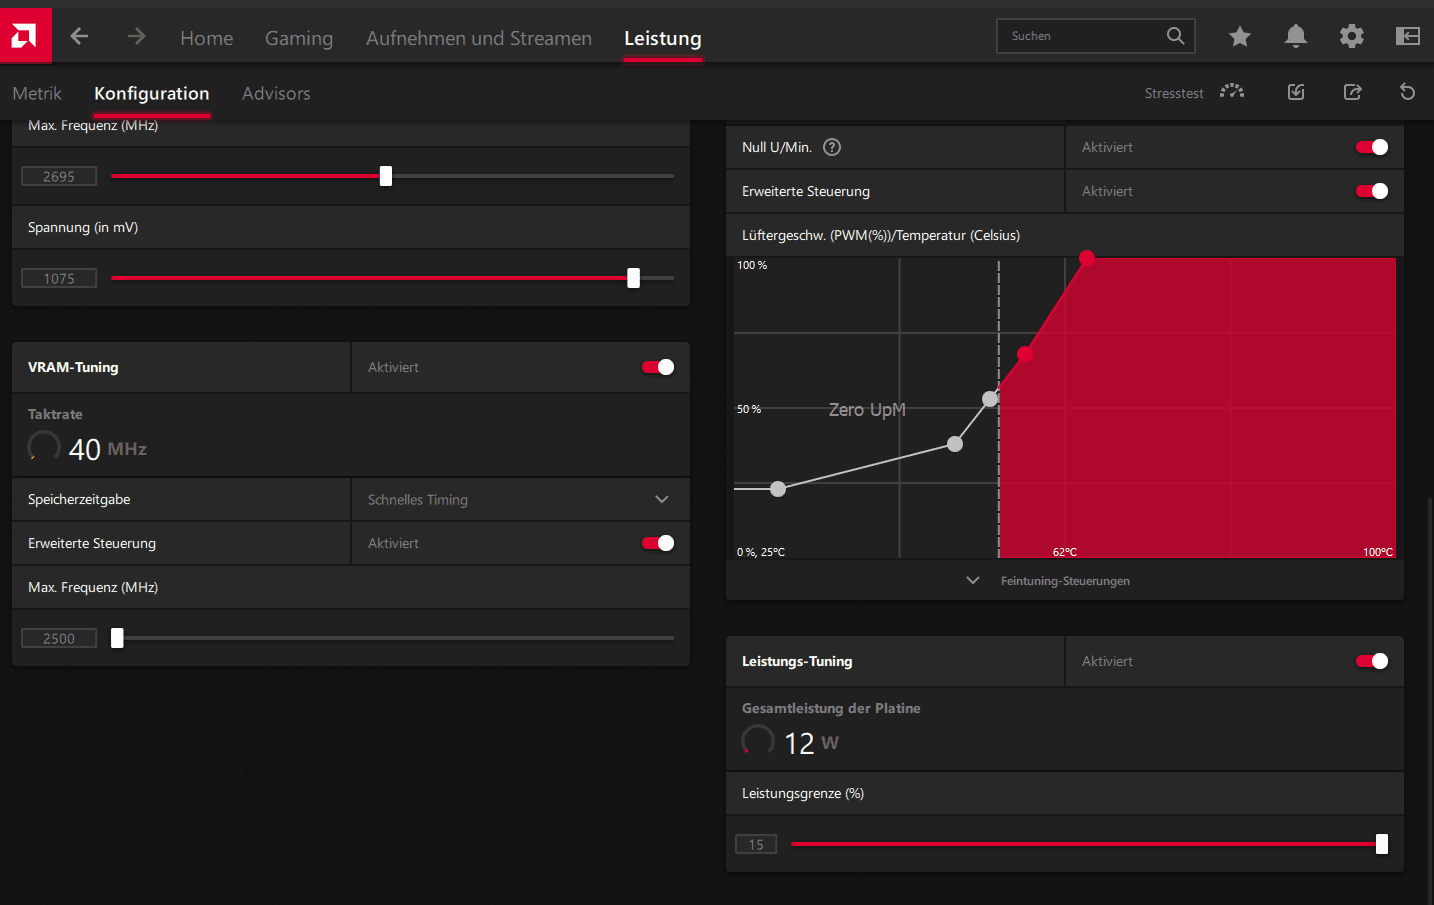Select the leftmost gray fan curve point
This screenshot has width=1434, height=905.
(778, 489)
